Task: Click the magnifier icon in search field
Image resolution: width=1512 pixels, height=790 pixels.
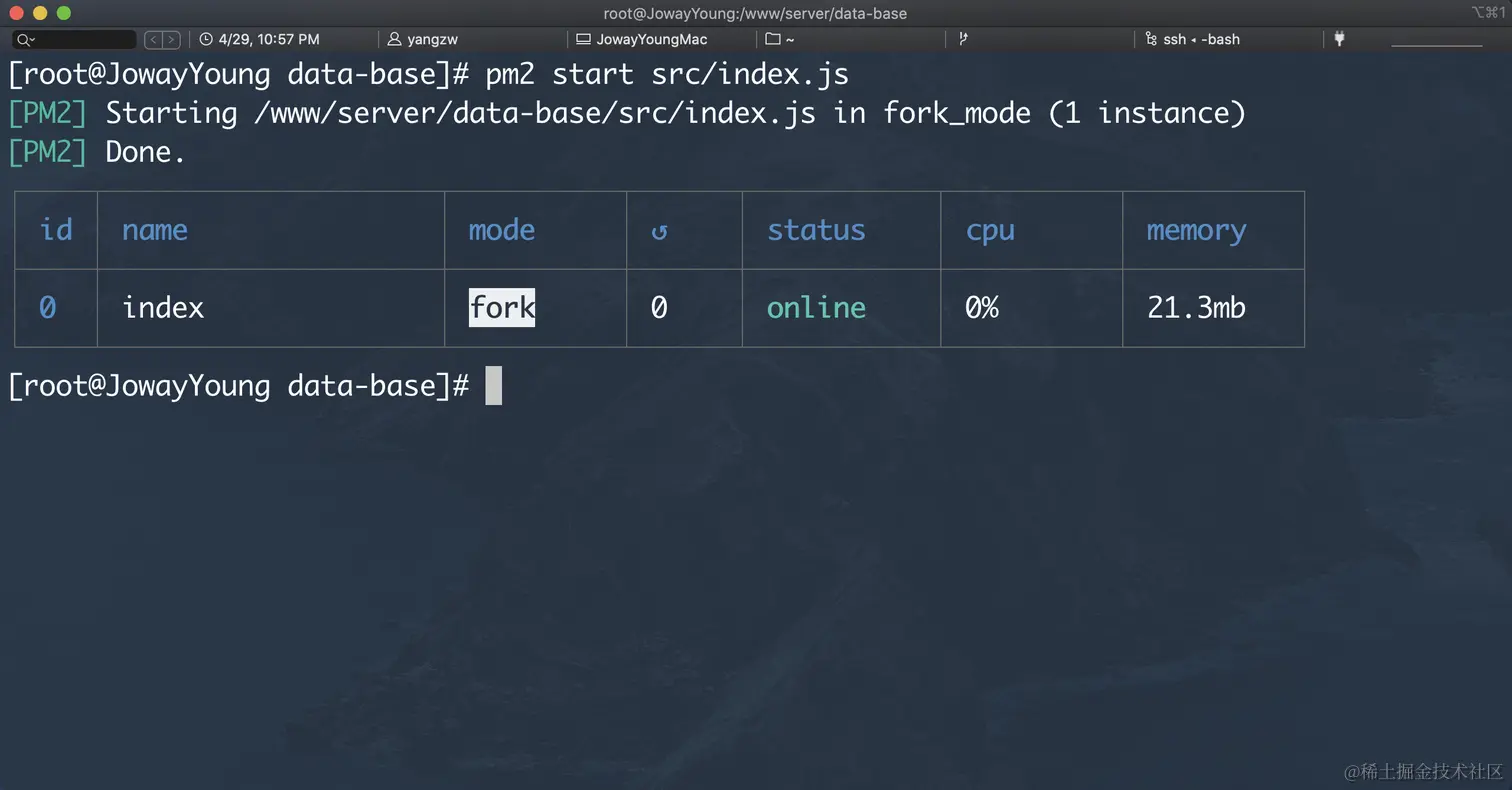Action: coord(24,40)
